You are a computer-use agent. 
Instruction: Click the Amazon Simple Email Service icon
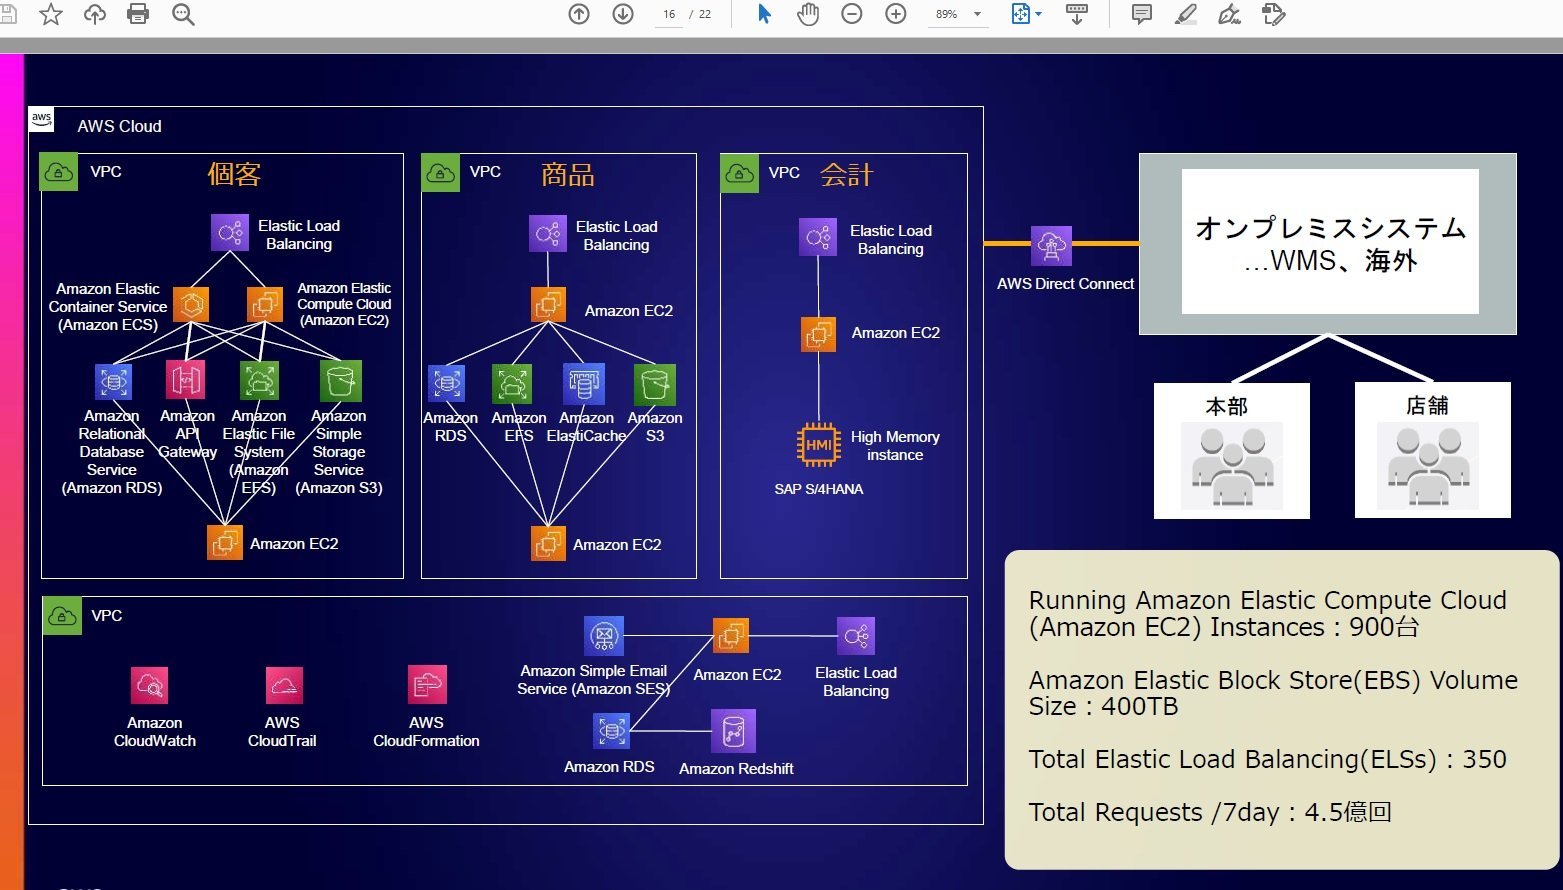604,636
